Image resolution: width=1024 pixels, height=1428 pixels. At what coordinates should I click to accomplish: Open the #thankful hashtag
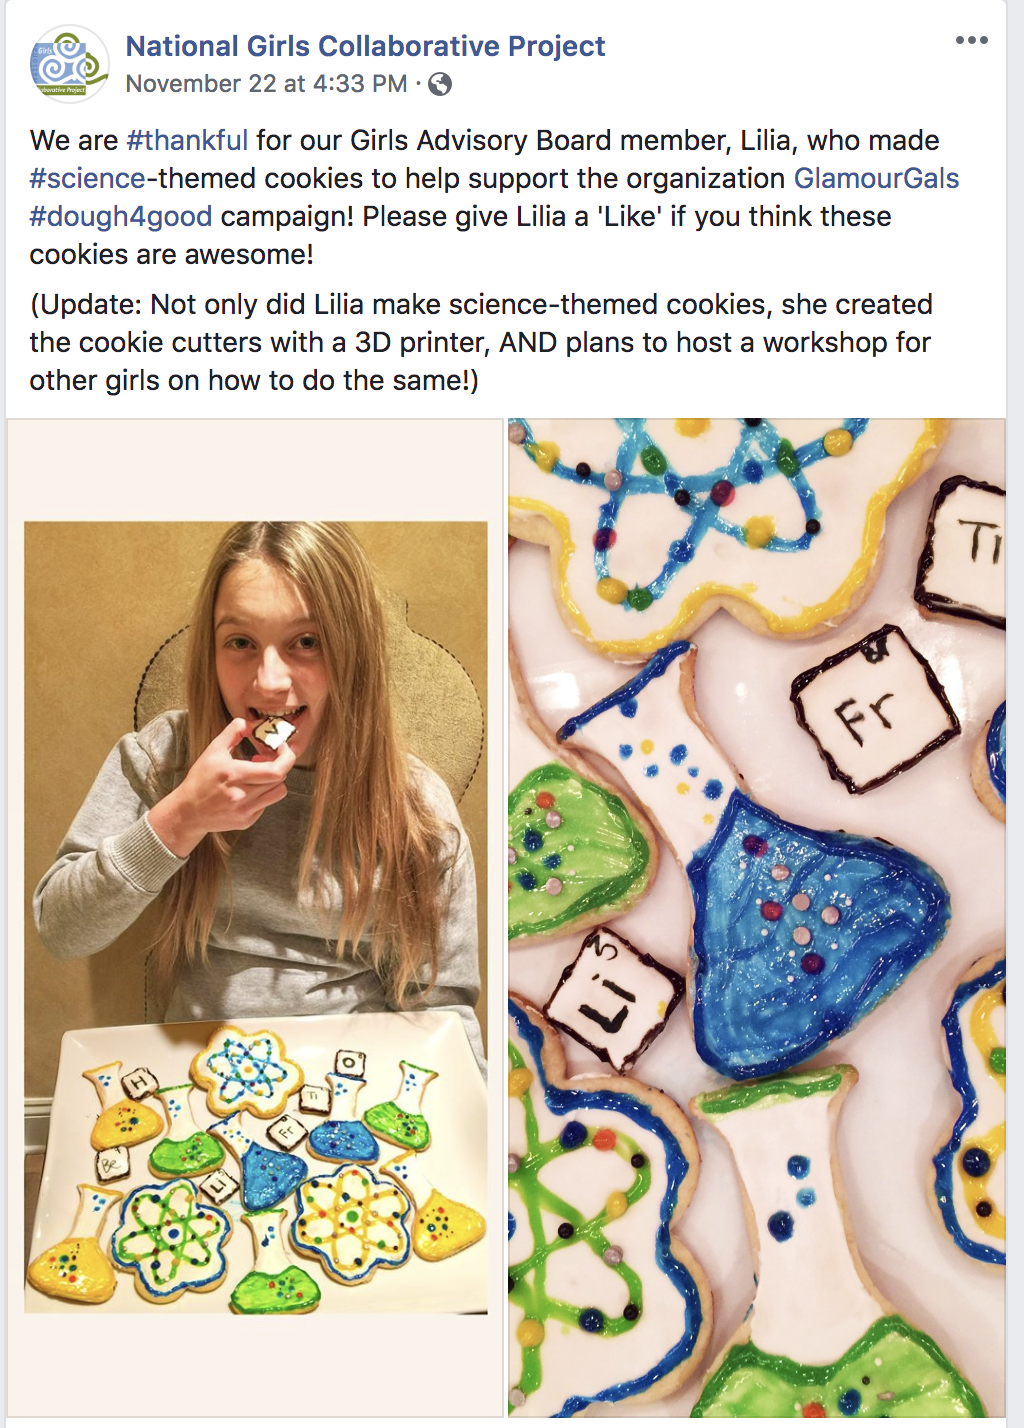click(187, 140)
